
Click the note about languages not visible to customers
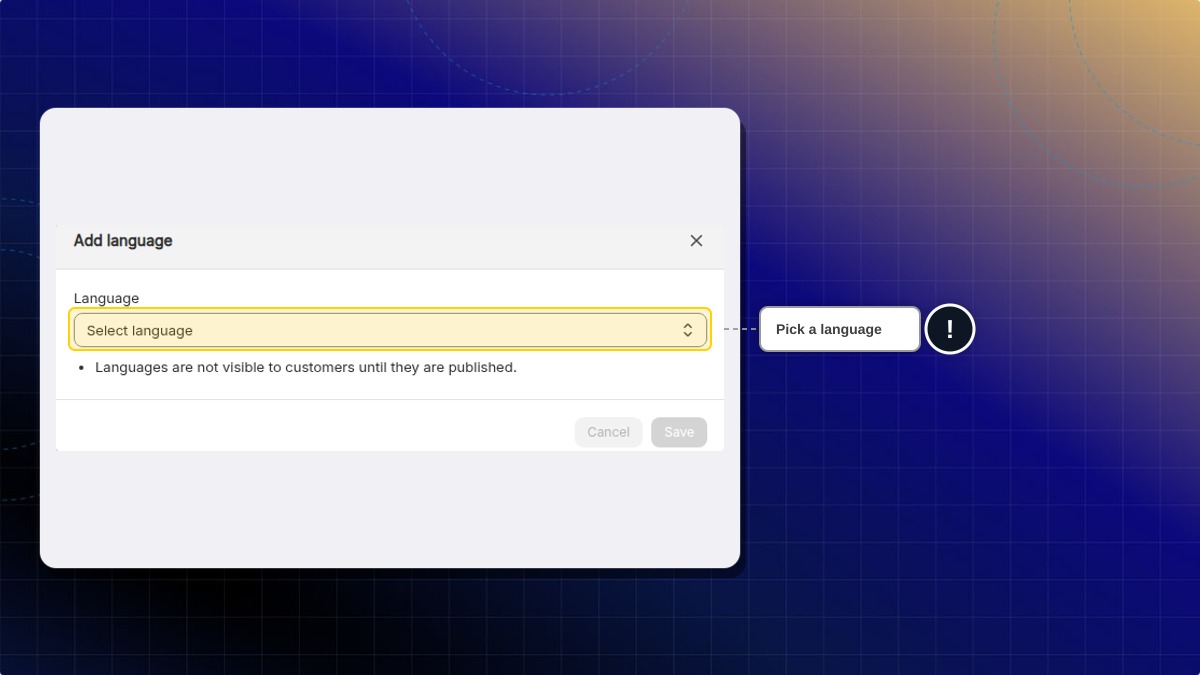pyautogui.click(x=306, y=367)
